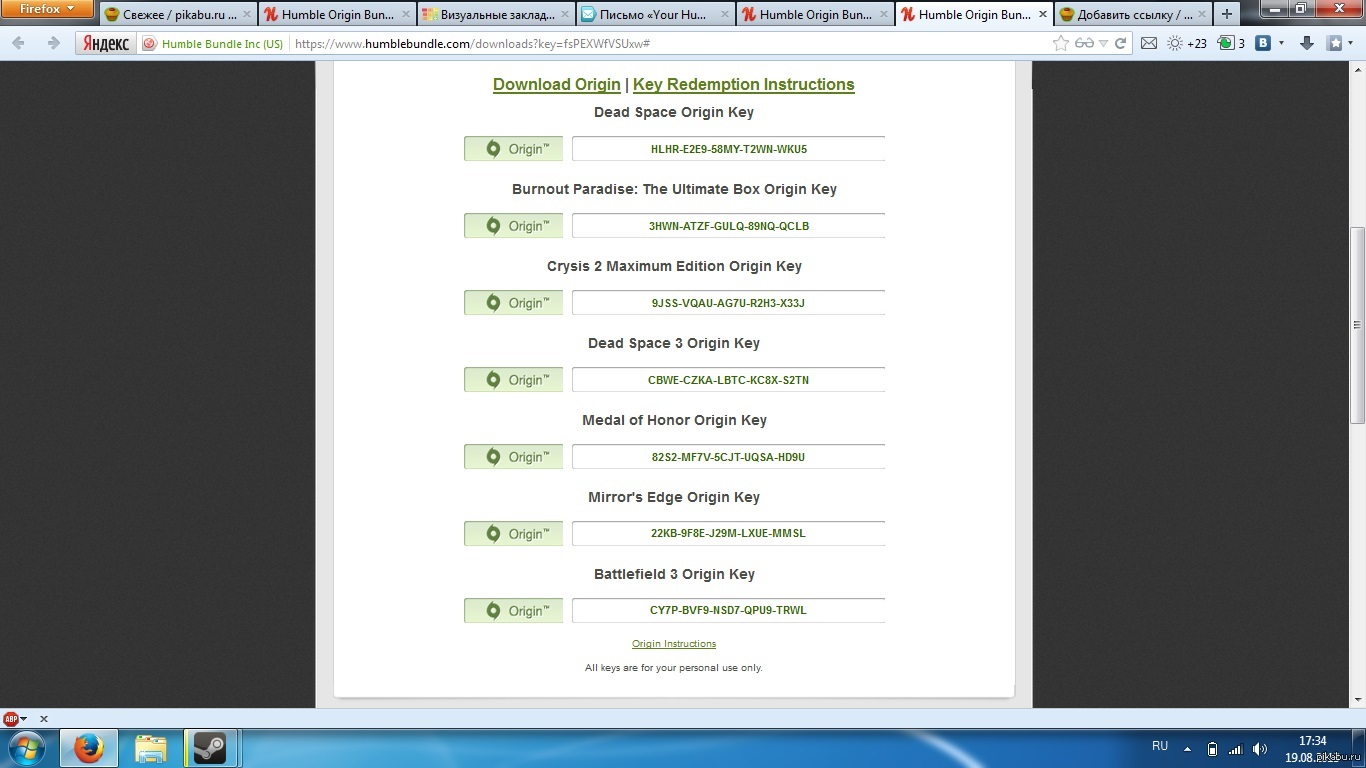
Task: Switch to the Добавить ссылку tab
Action: tap(1133, 15)
